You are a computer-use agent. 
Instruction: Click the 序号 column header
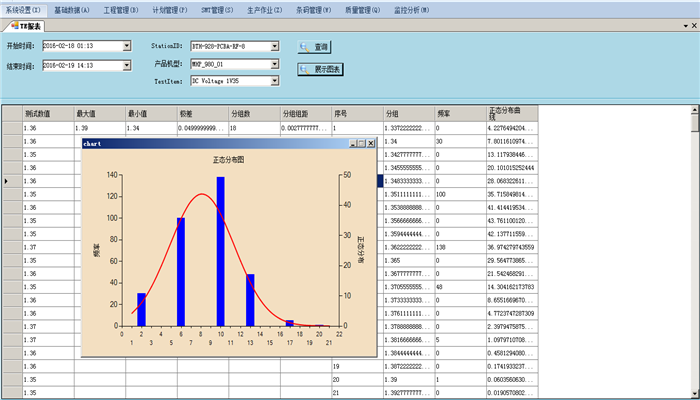coord(358,114)
